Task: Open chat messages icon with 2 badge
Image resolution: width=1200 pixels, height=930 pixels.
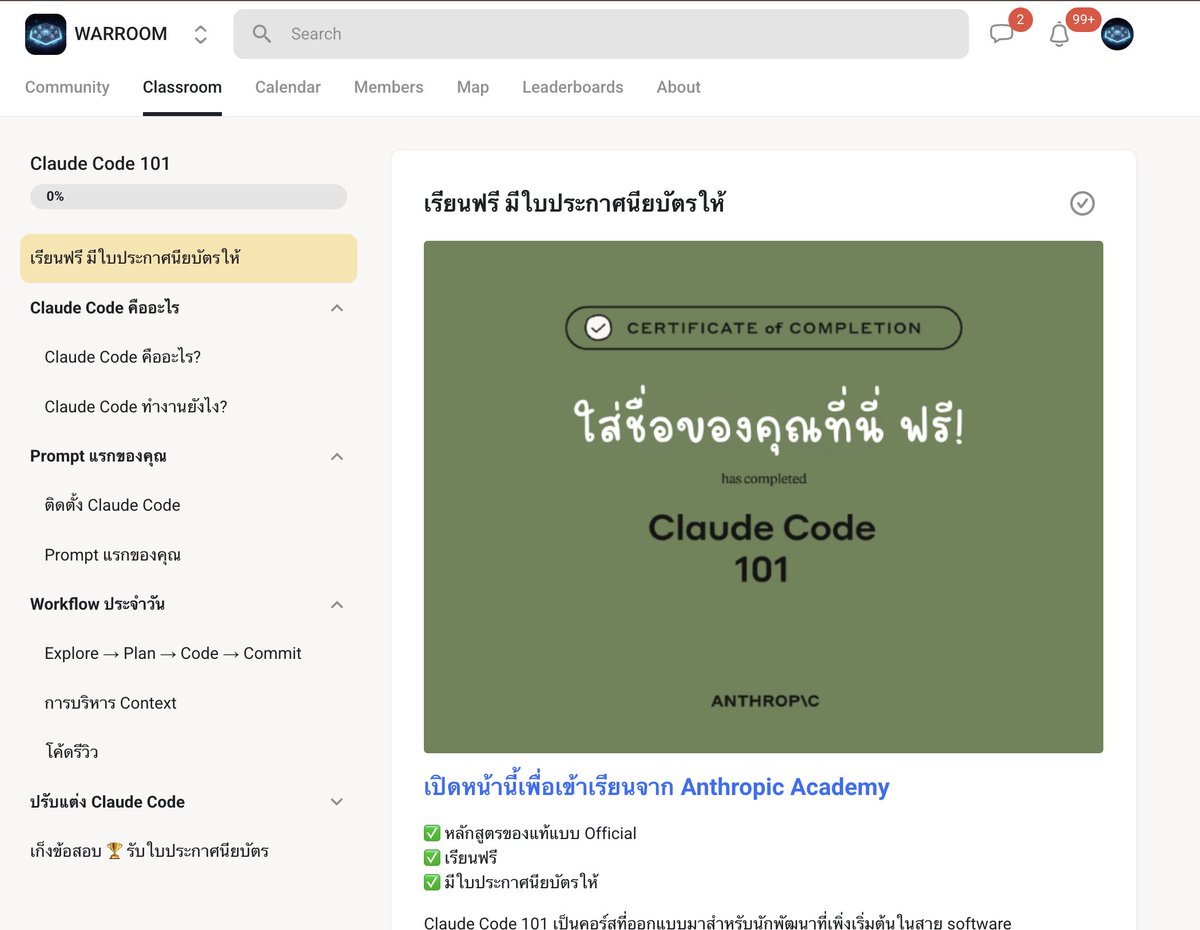Action: (x=1002, y=34)
